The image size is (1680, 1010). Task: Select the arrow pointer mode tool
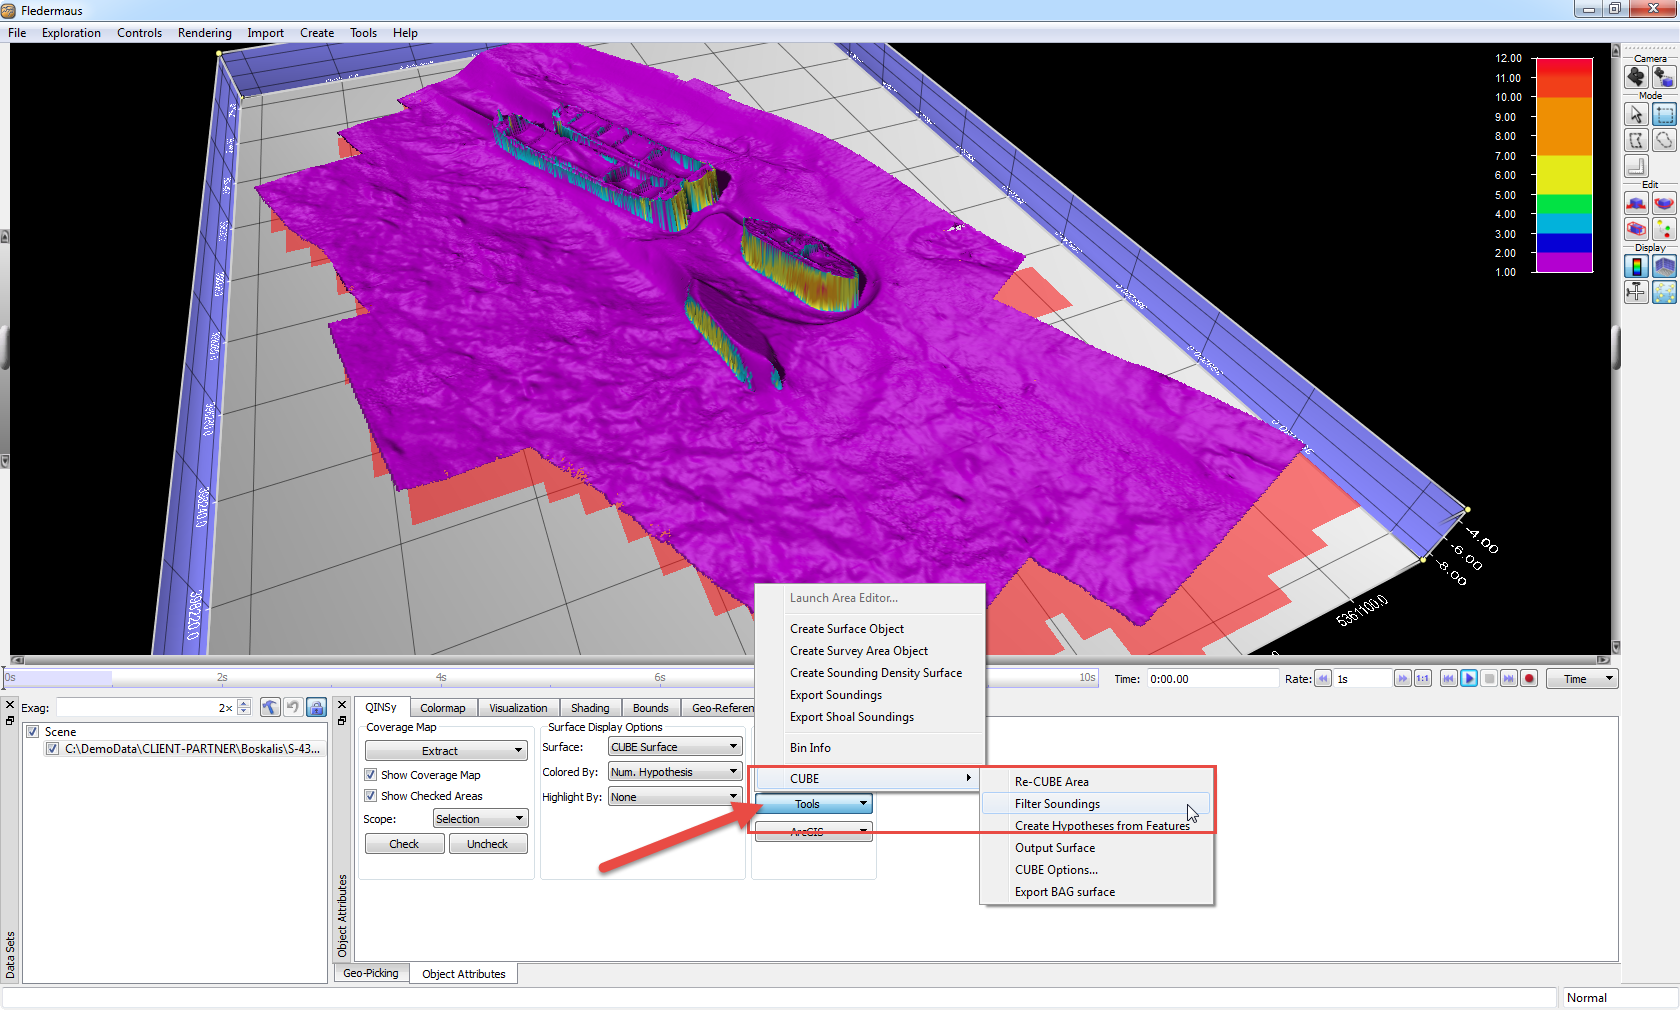1636,115
